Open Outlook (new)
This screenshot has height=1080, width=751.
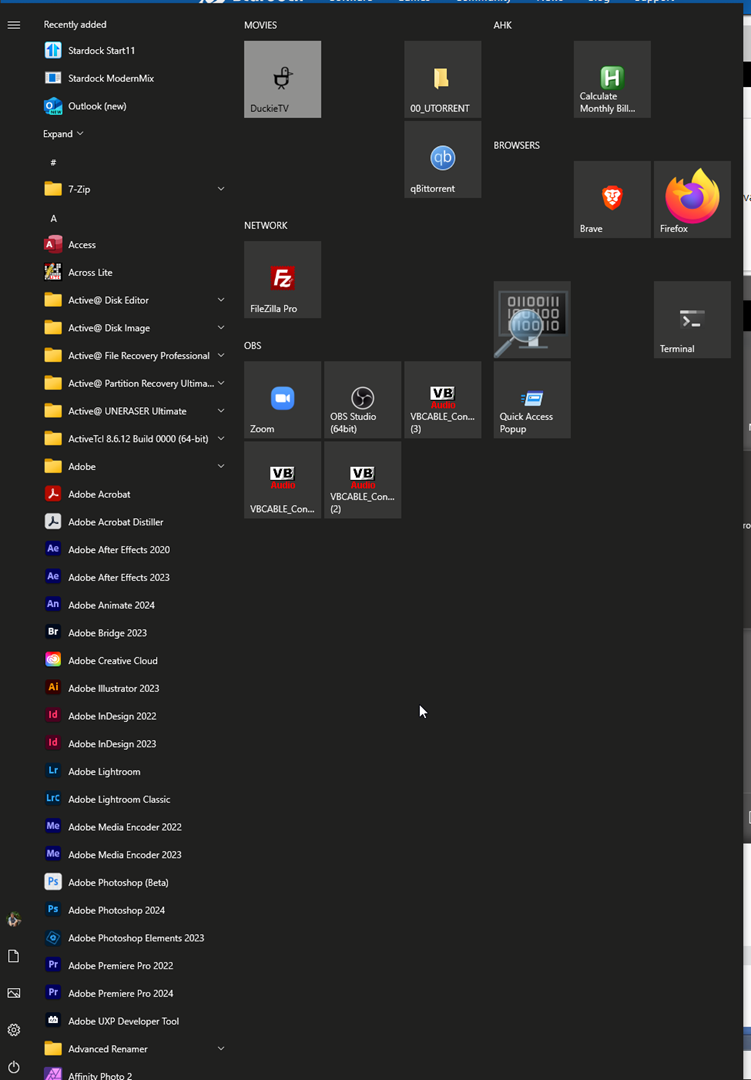pos(135,106)
